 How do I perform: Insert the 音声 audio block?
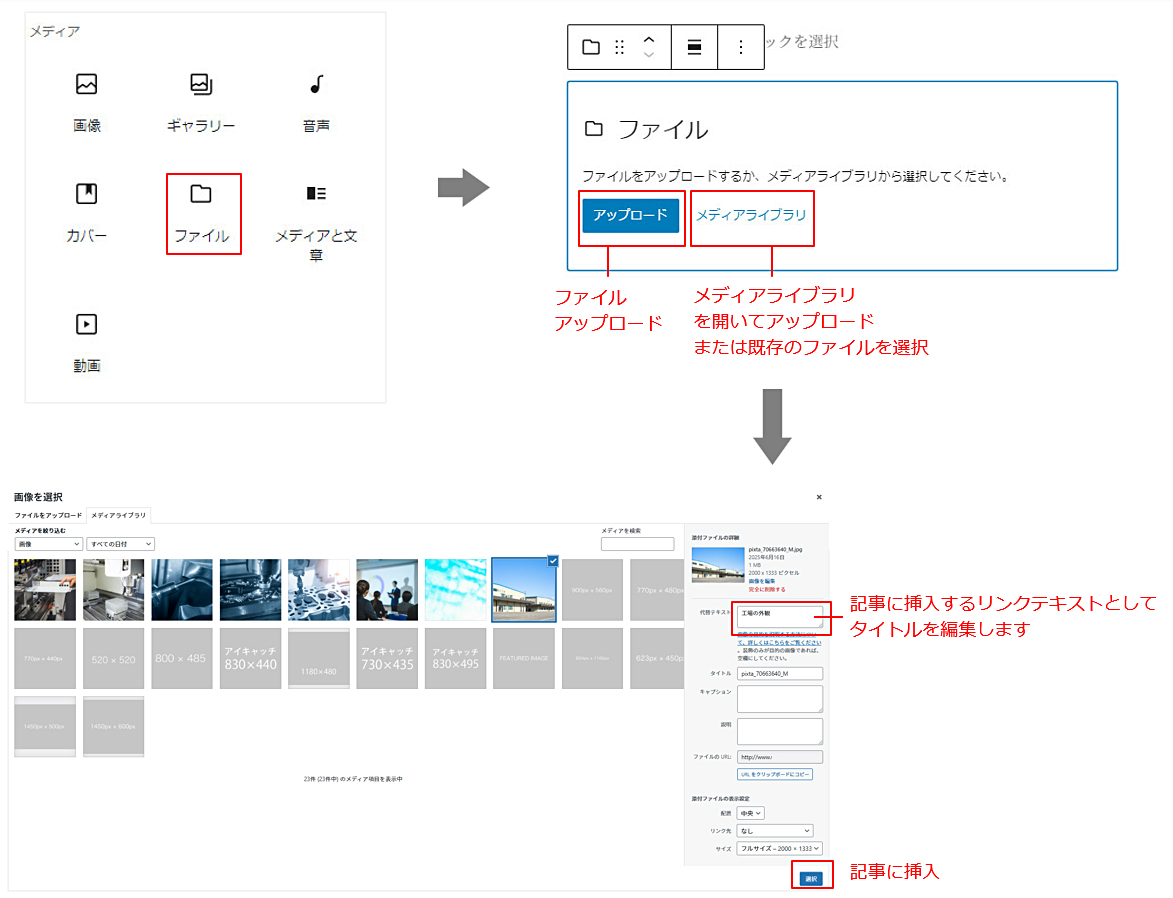click(316, 103)
